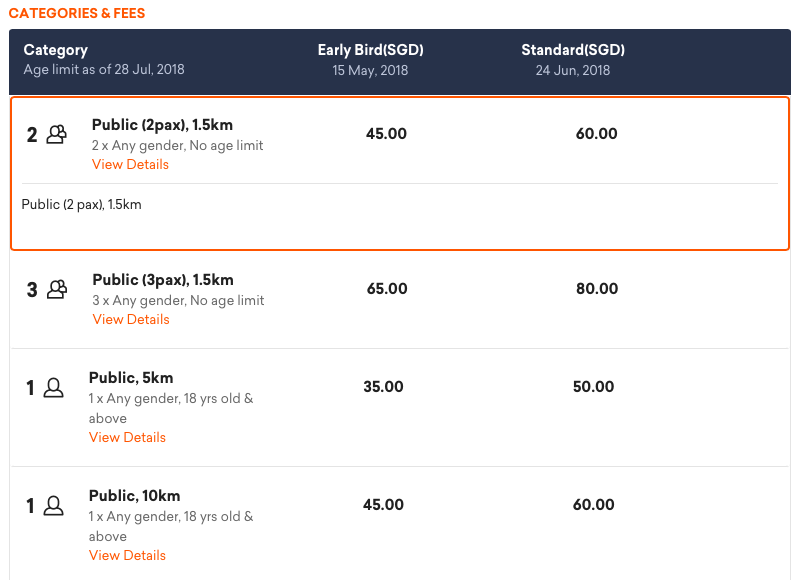Click the Early Bird(SGD) column header
Viewport: 811px width, 580px height.
click(371, 50)
